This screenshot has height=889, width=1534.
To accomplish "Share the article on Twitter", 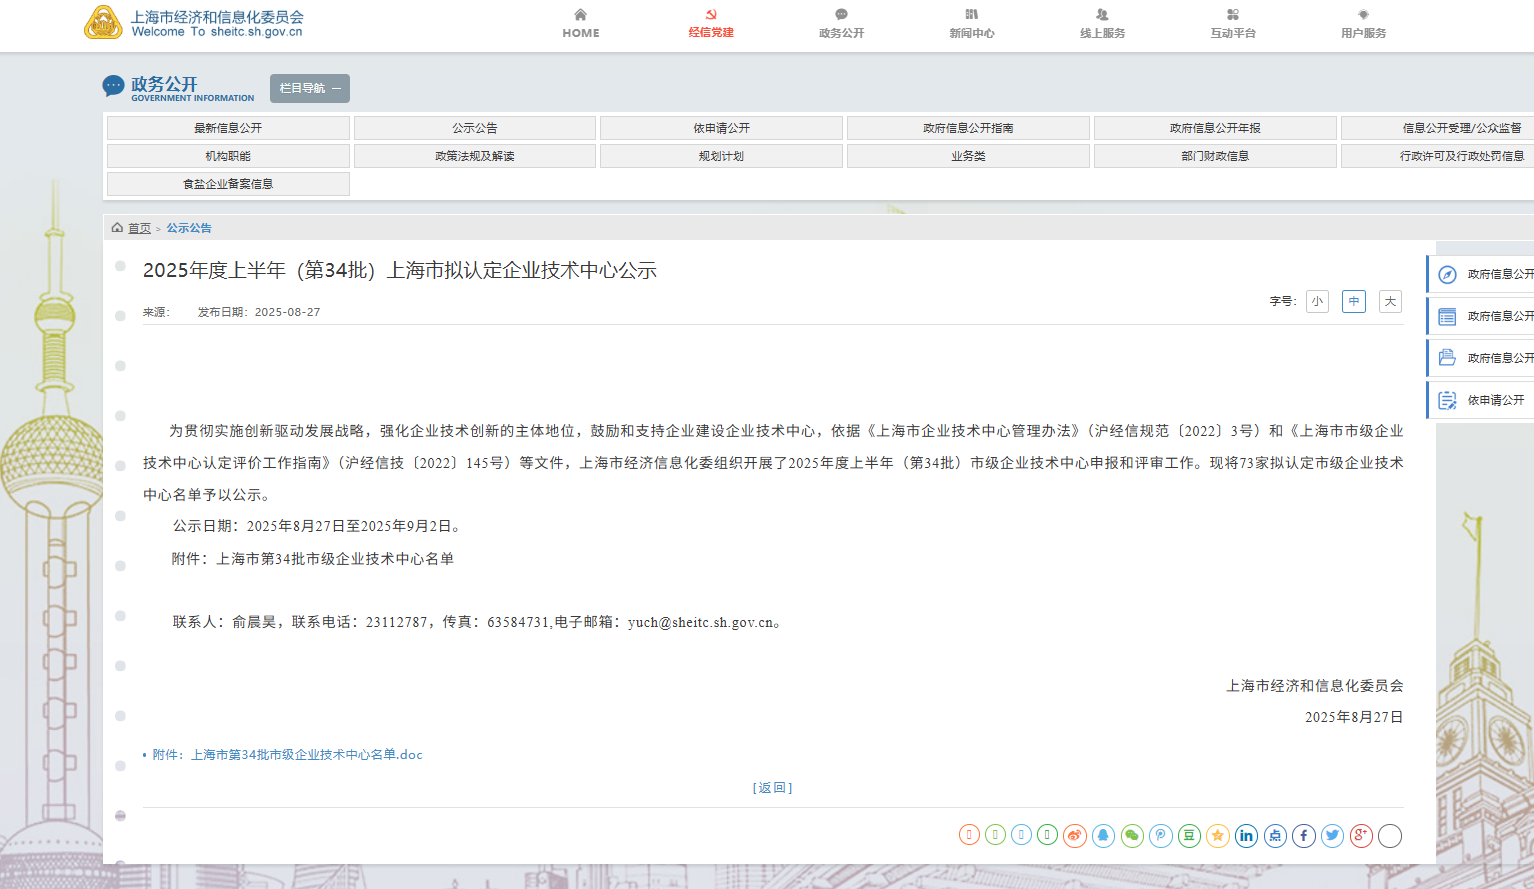I will [1332, 836].
